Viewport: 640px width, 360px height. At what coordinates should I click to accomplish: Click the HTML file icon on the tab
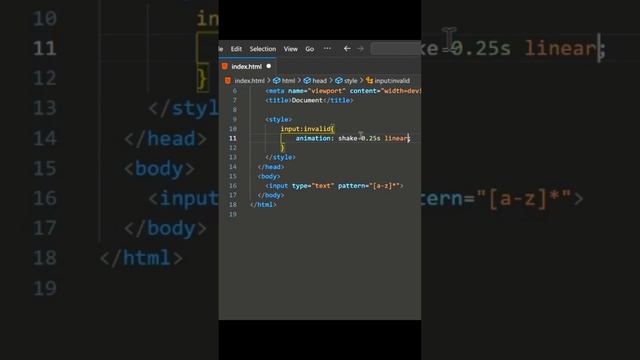pyautogui.click(x=224, y=66)
